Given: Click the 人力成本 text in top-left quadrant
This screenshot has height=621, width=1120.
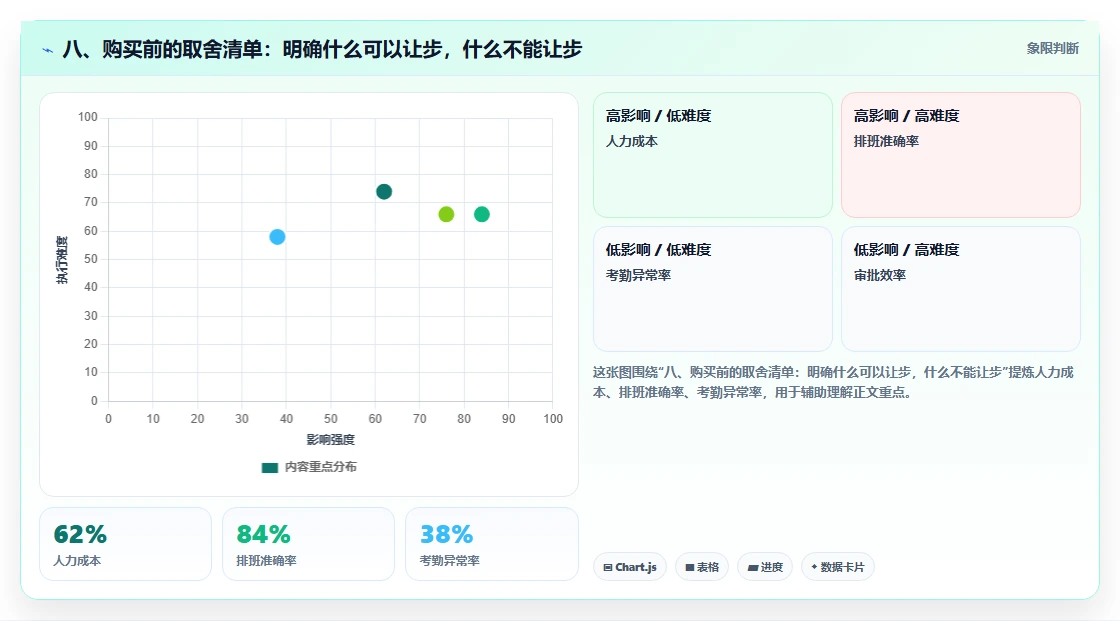Looking at the screenshot, I should coord(631,141).
